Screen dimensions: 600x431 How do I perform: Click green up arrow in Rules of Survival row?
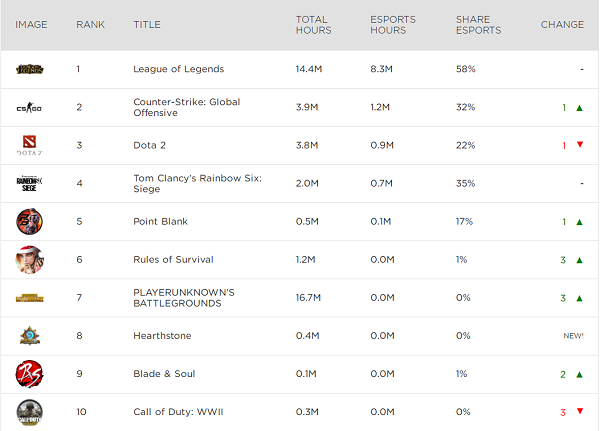click(x=579, y=260)
